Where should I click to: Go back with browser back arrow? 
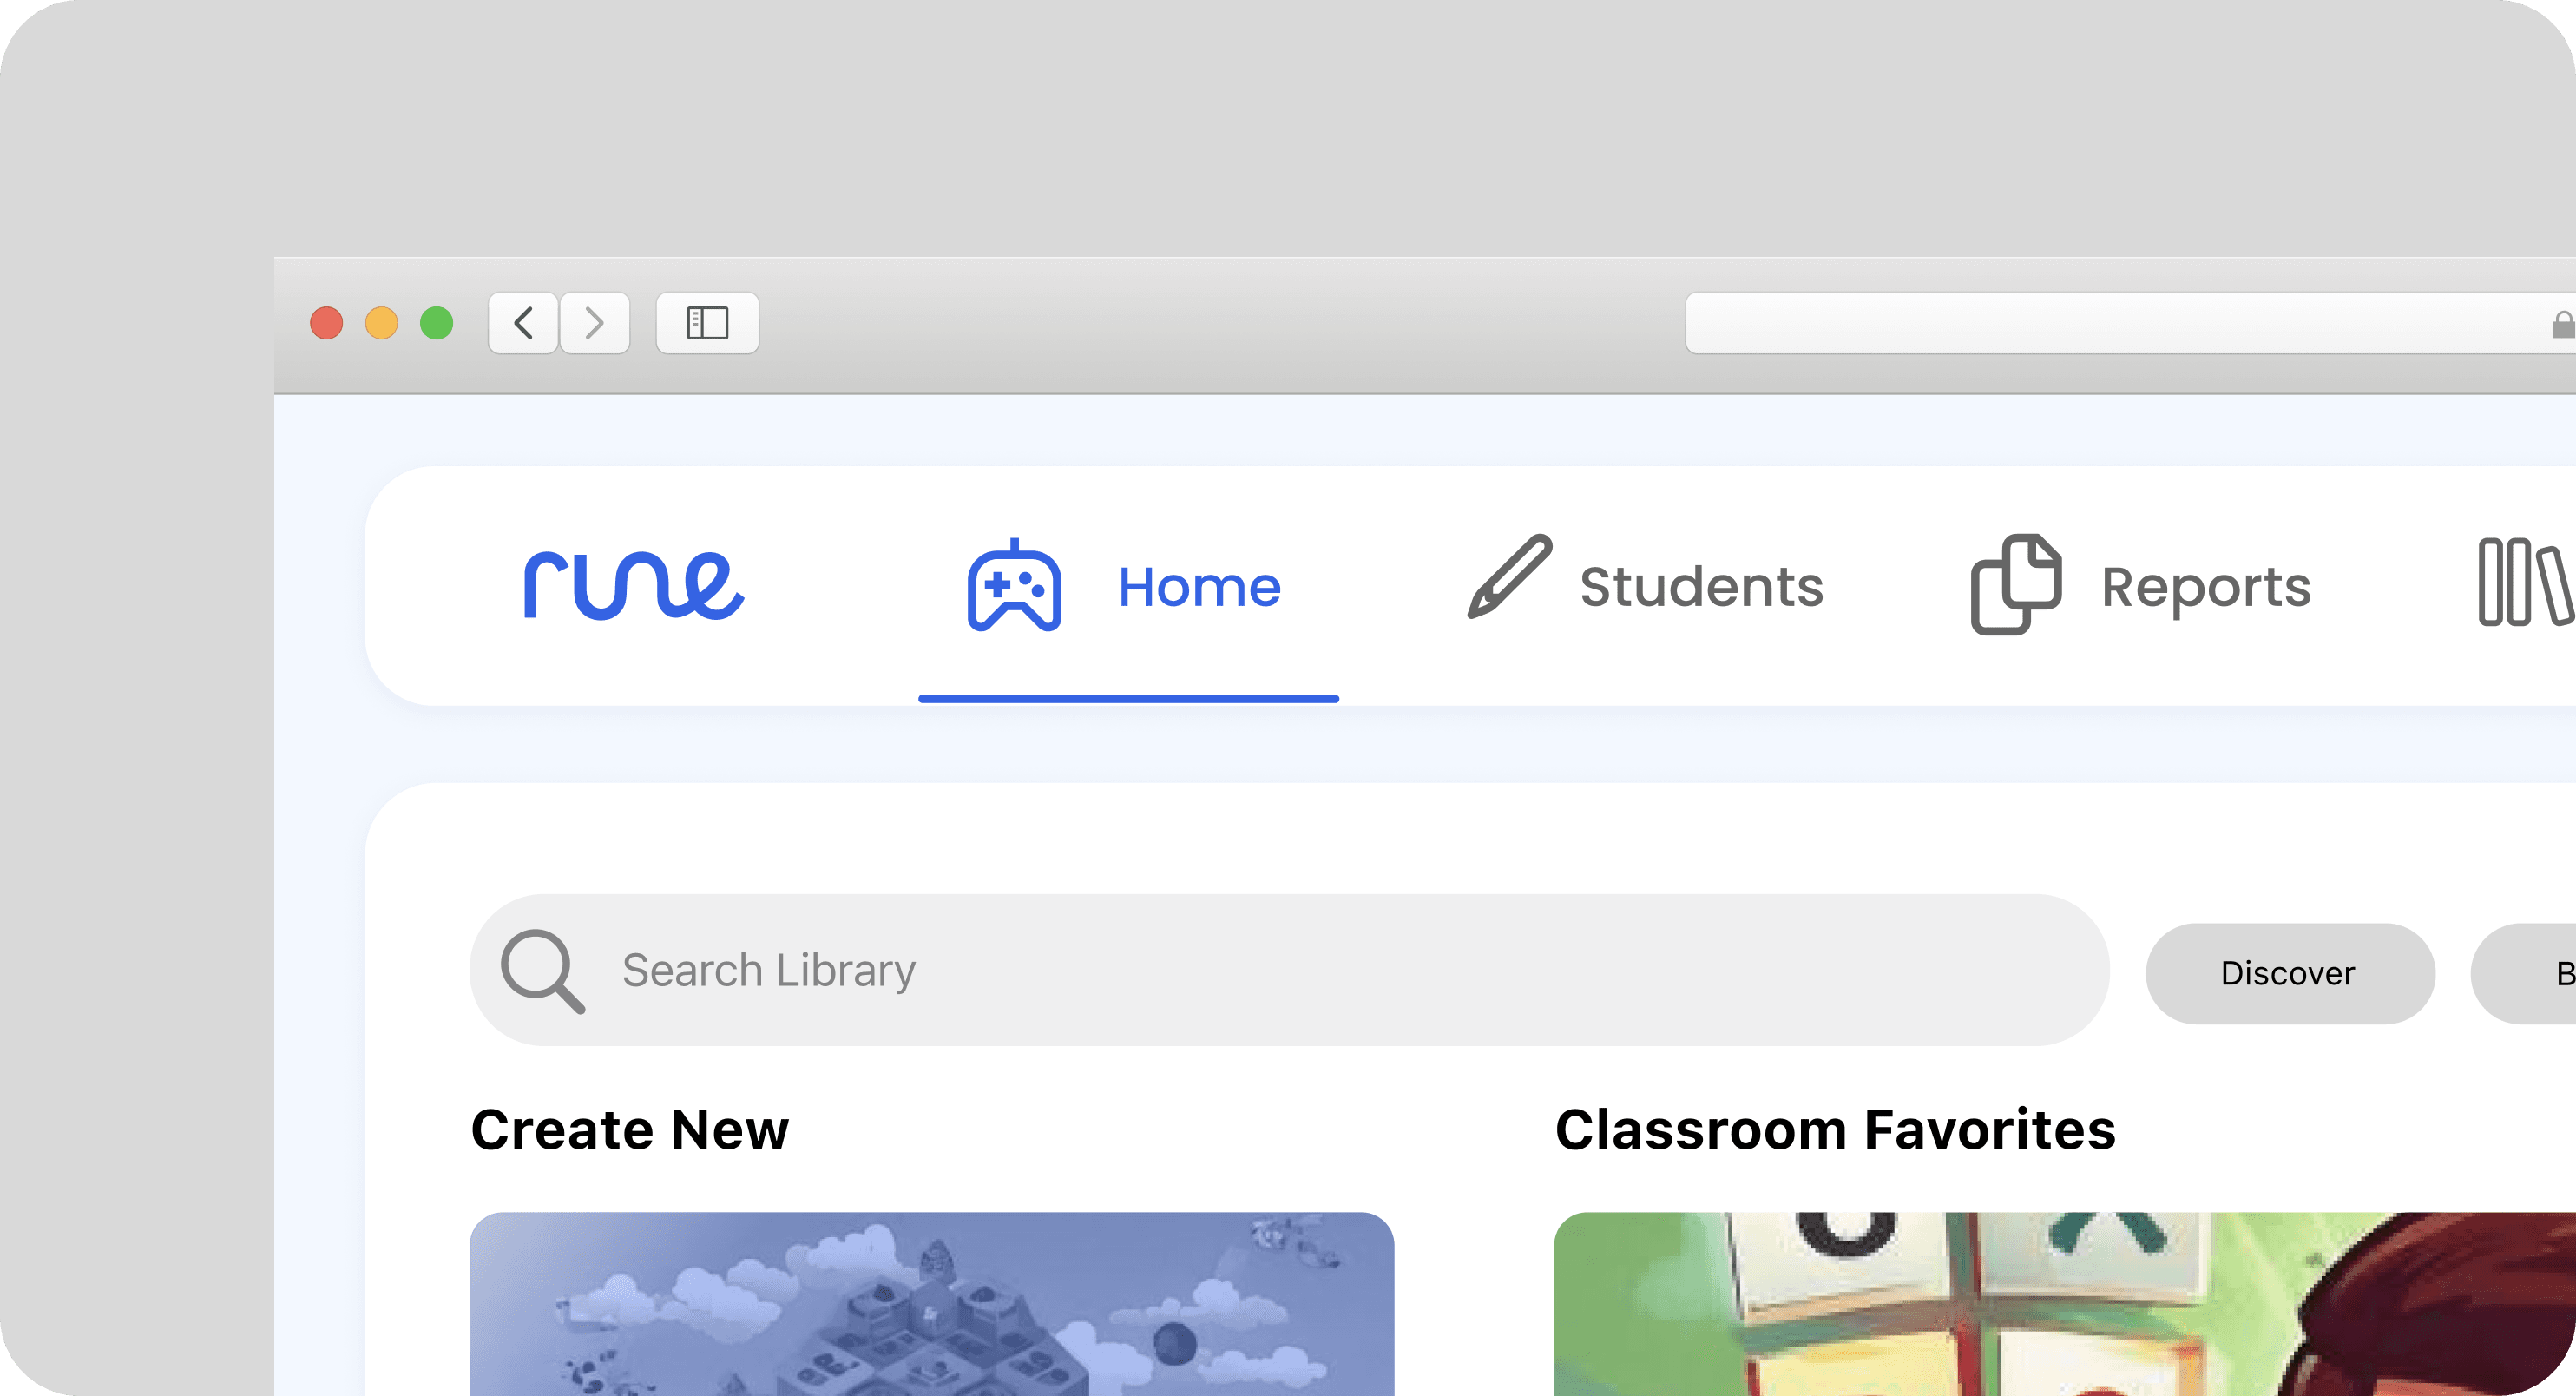523,323
